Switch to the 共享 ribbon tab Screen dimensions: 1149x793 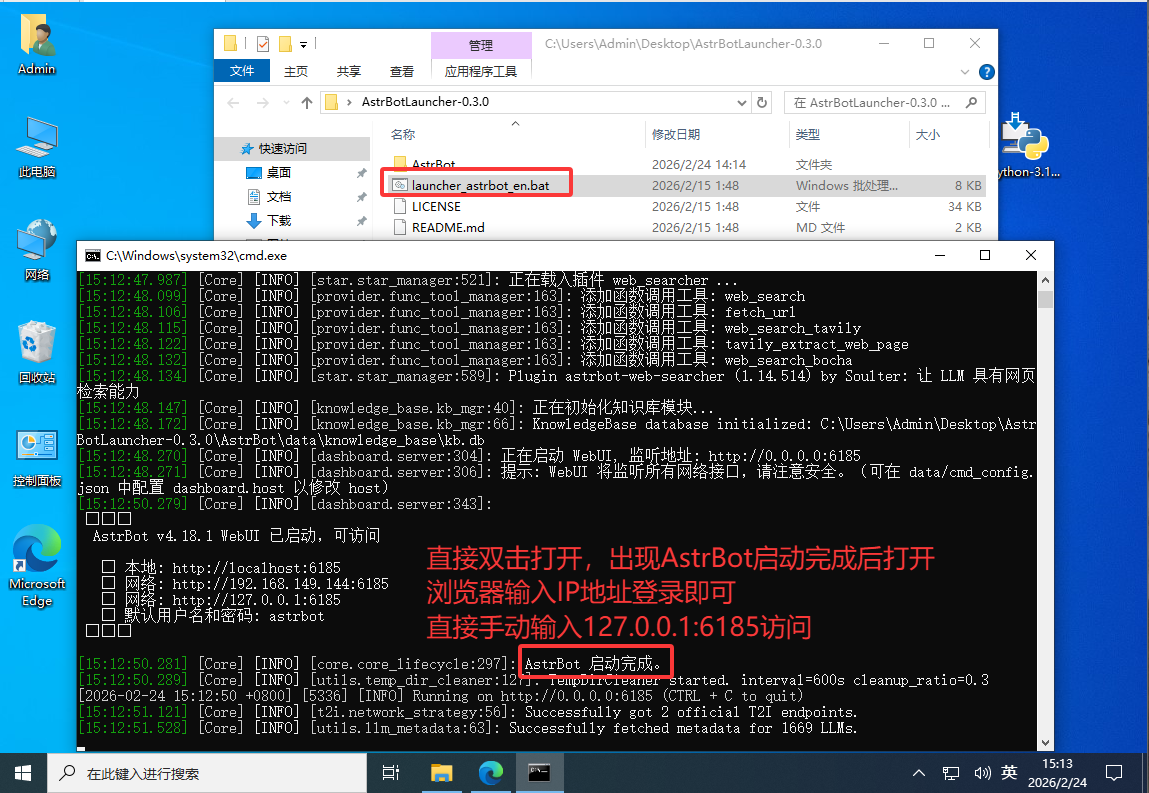click(x=349, y=71)
